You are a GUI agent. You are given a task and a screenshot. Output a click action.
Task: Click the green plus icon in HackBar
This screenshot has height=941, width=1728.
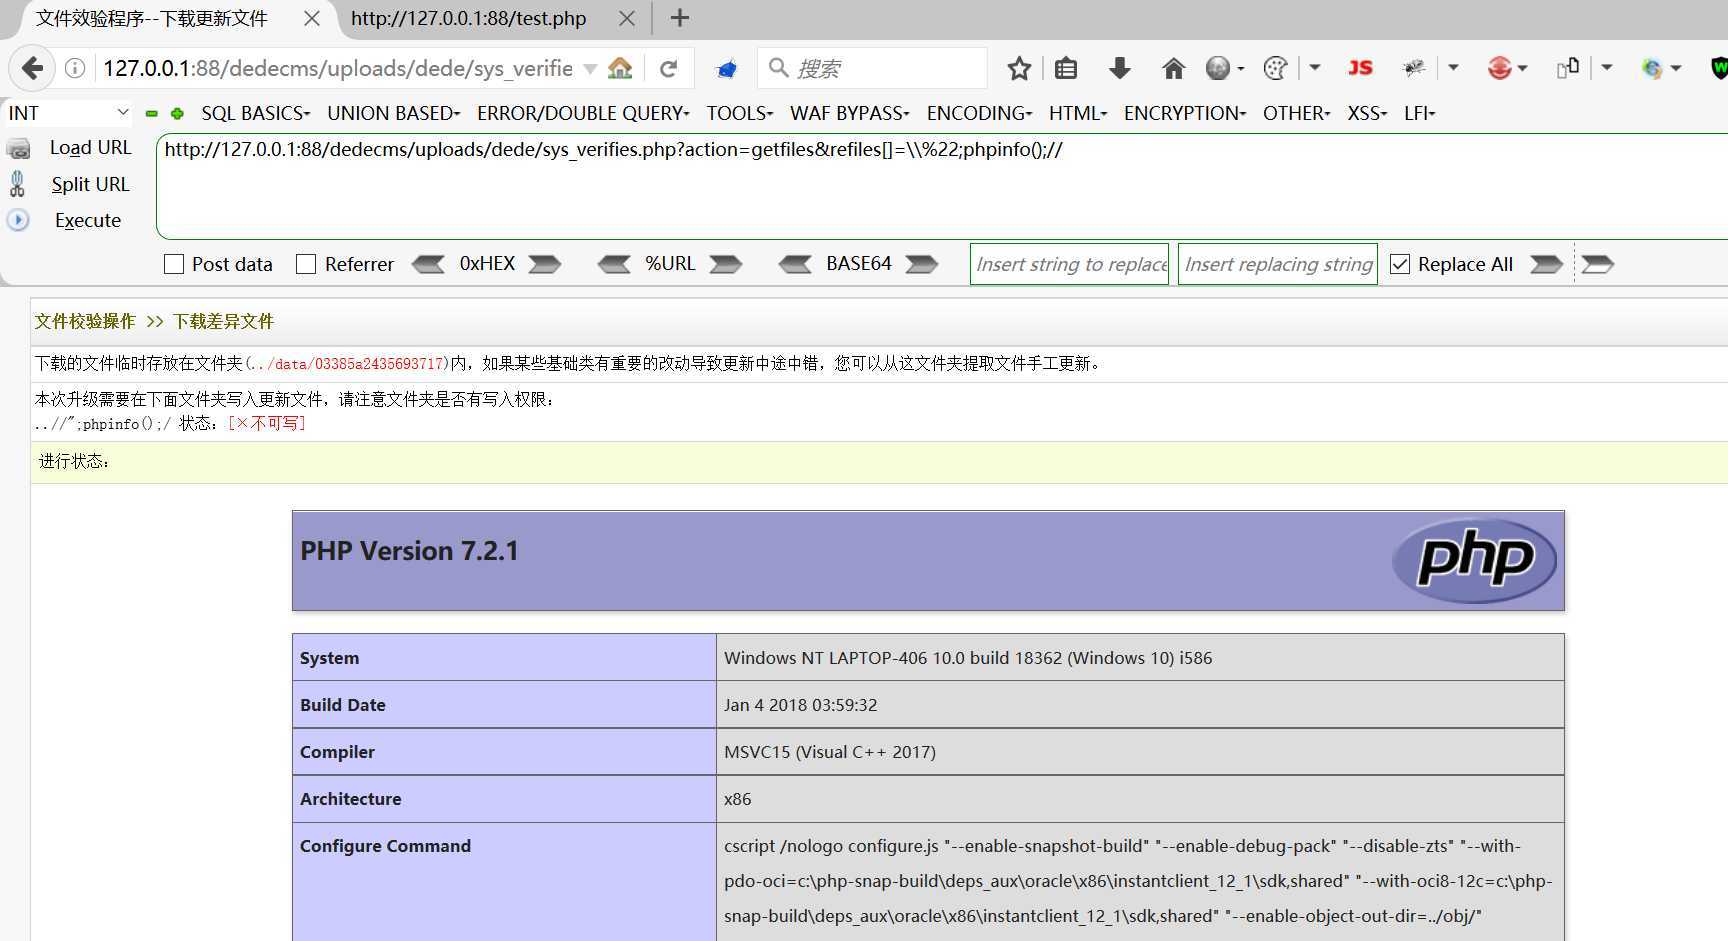pos(177,114)
